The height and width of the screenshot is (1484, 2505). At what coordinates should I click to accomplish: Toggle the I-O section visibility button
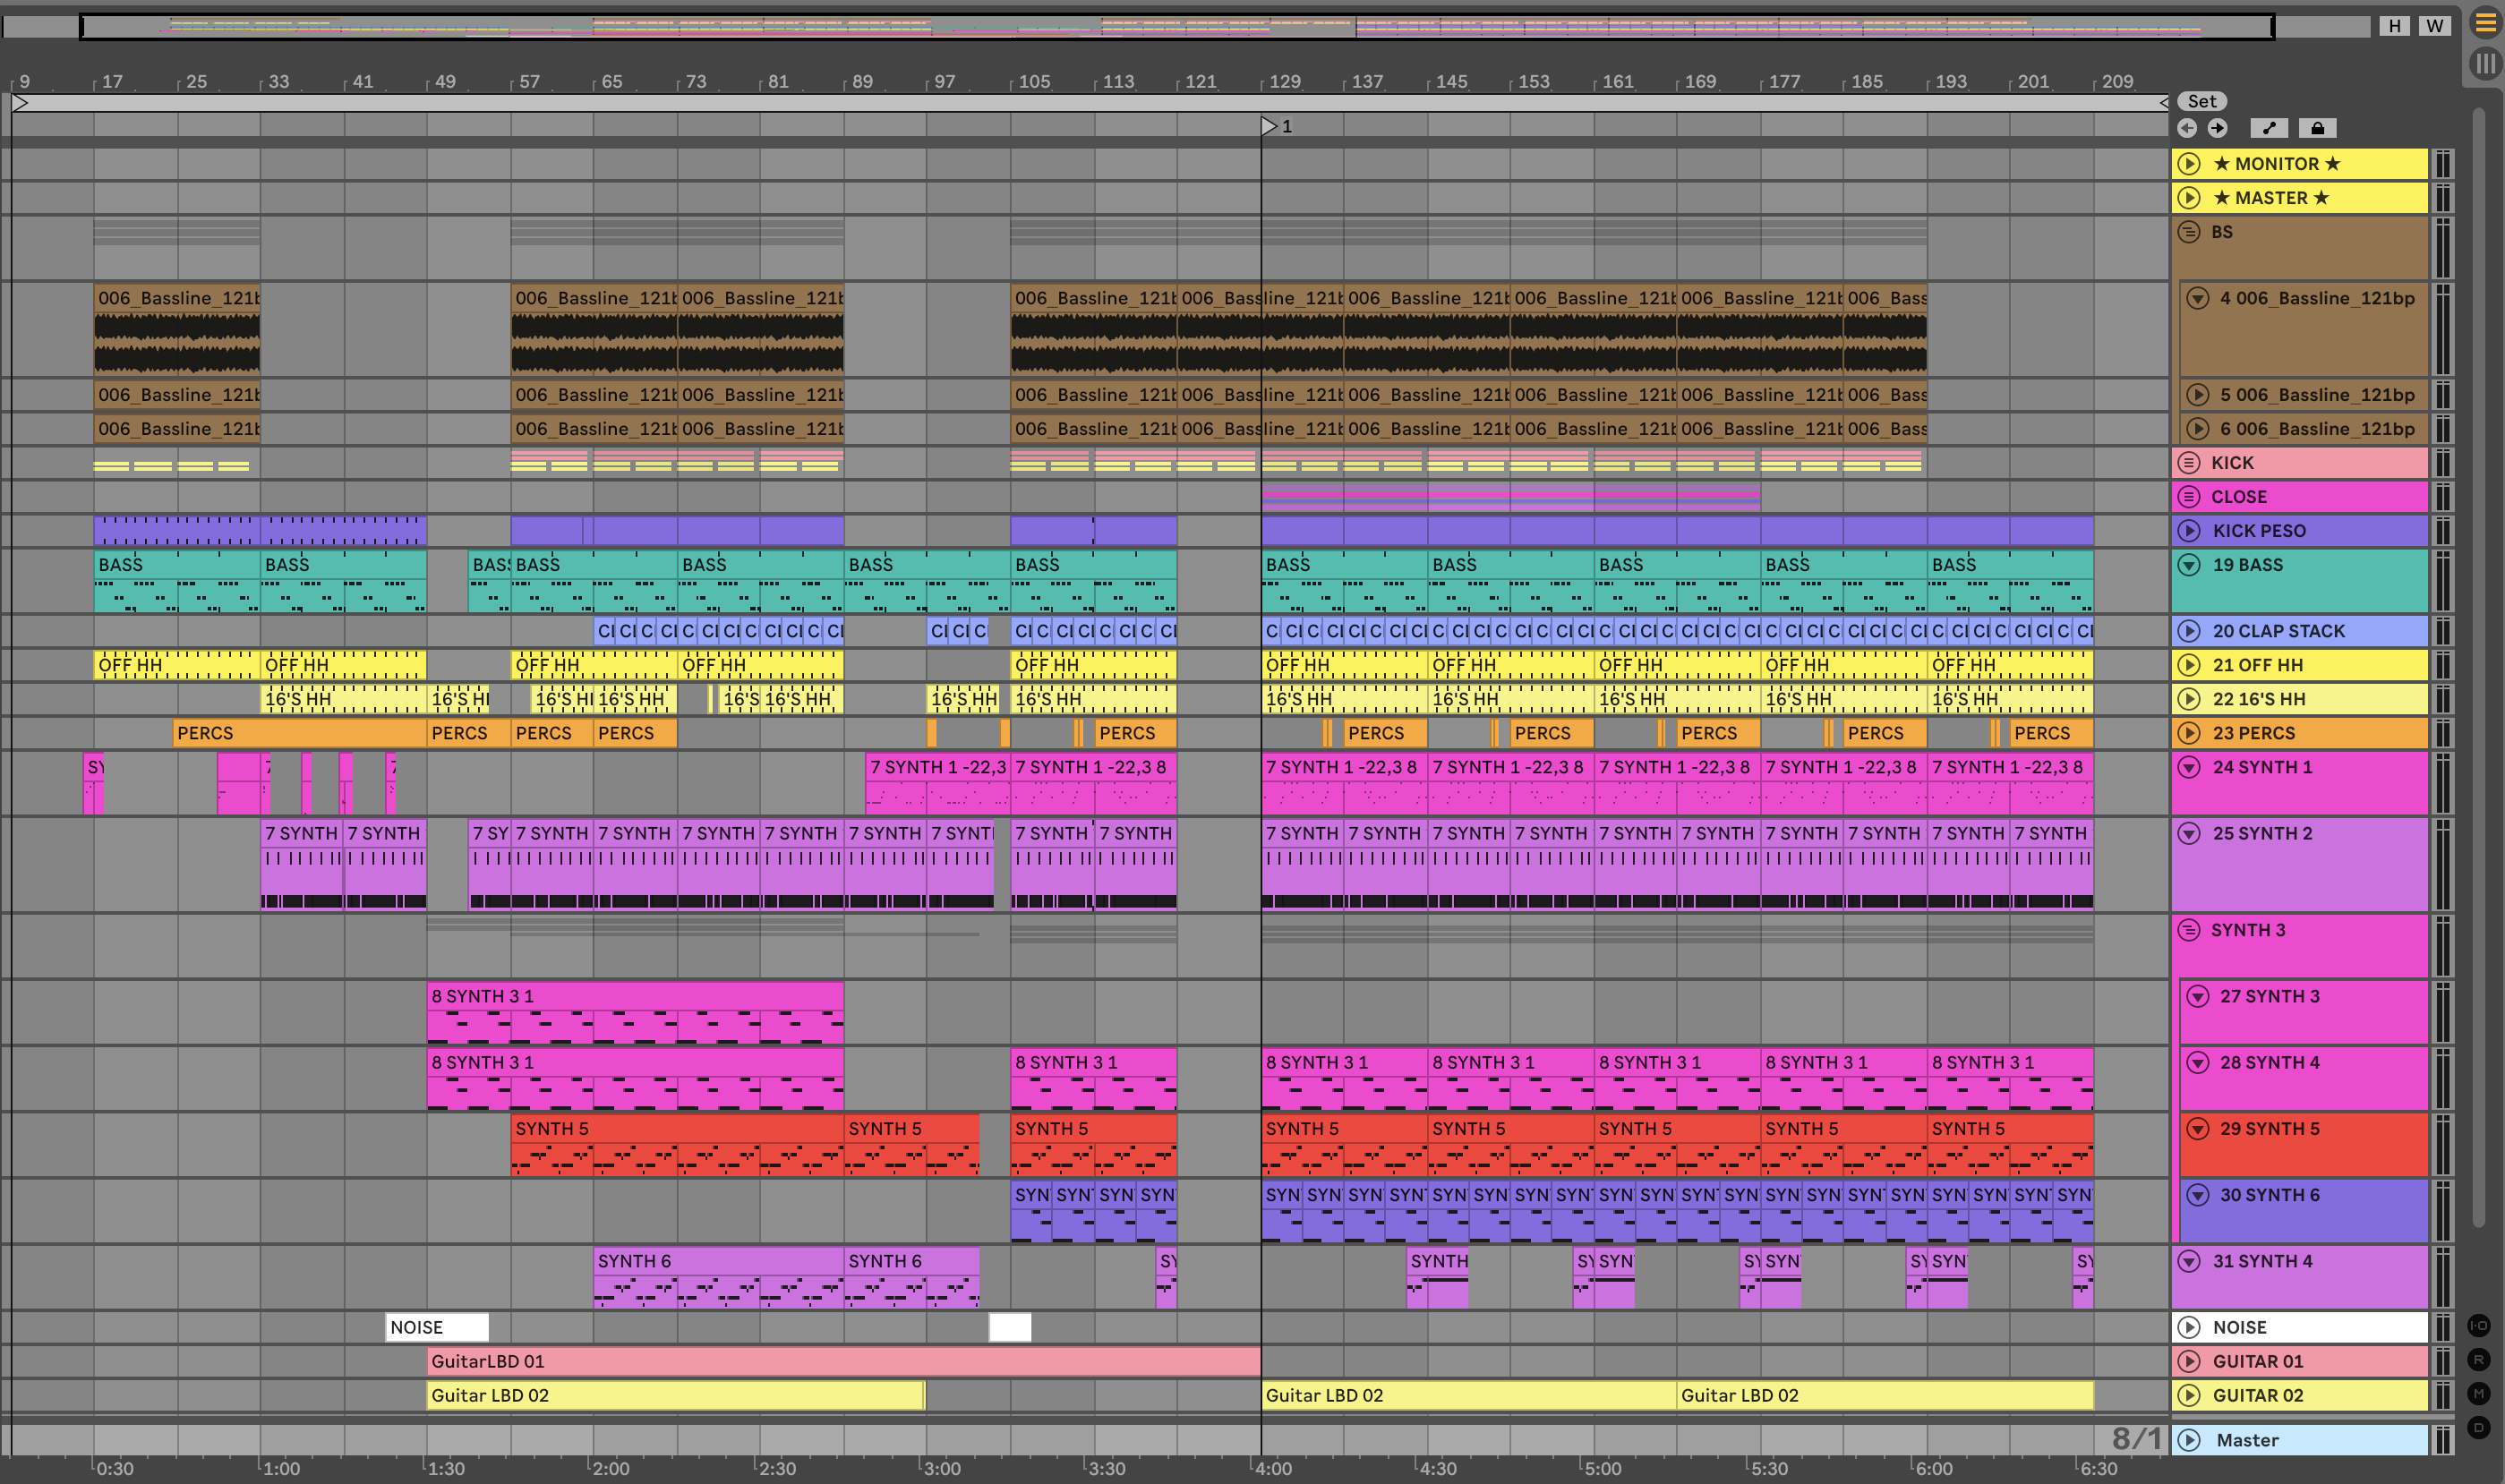(2478, 1326)
